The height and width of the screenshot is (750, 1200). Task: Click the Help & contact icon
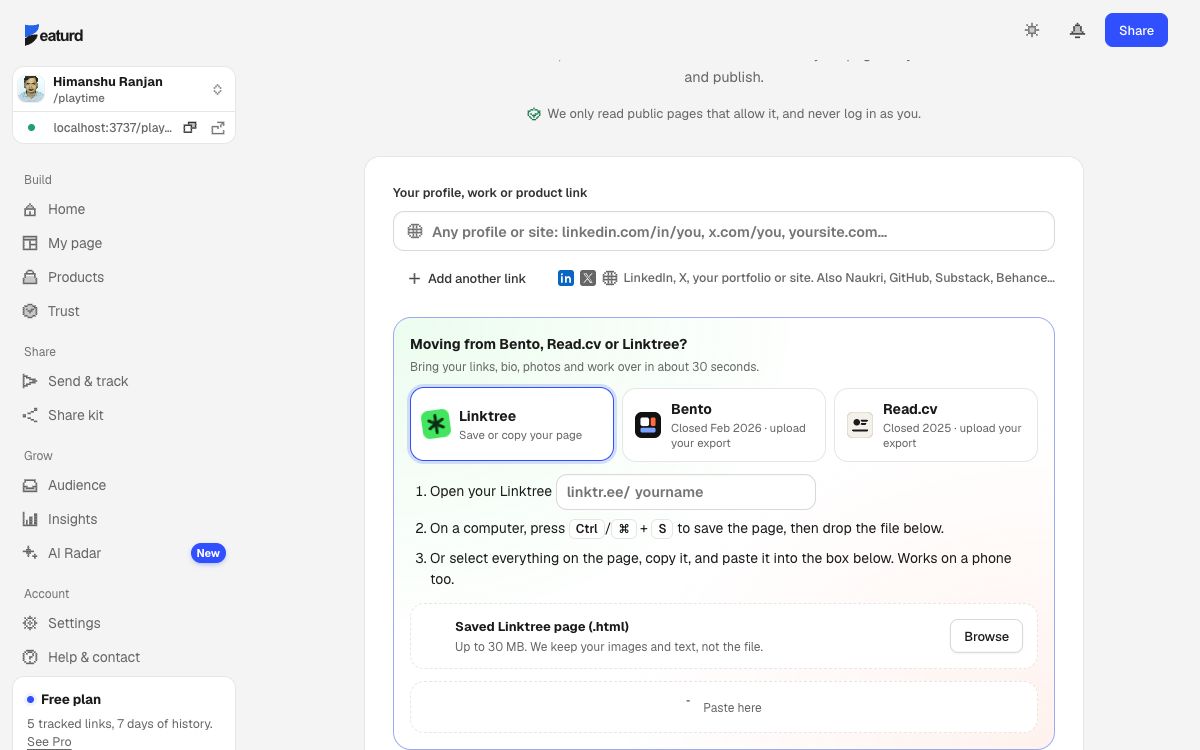pyautogui.click(x=30, y=657)
